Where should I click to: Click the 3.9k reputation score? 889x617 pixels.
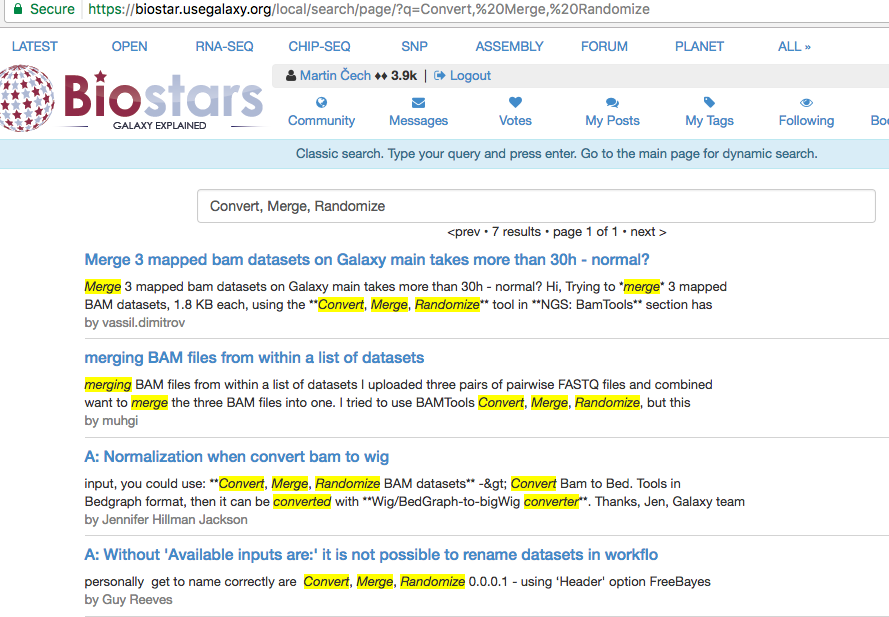(404, 75)
